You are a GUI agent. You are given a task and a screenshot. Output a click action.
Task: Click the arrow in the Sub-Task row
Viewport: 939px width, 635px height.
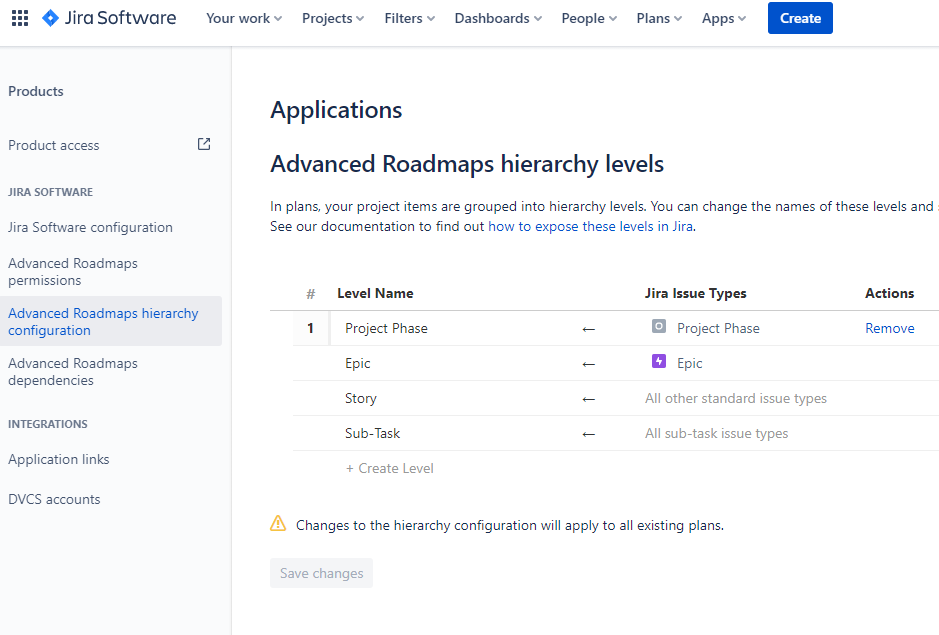click(589, 434)
